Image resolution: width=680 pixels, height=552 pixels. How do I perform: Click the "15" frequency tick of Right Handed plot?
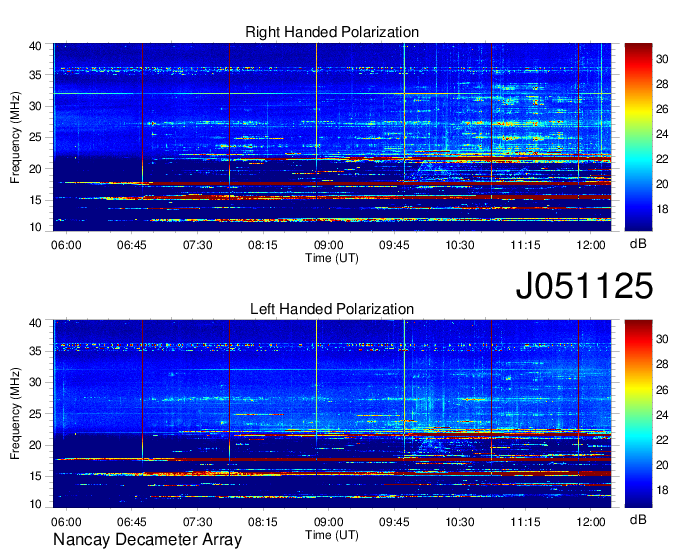[x=35, y=200]
